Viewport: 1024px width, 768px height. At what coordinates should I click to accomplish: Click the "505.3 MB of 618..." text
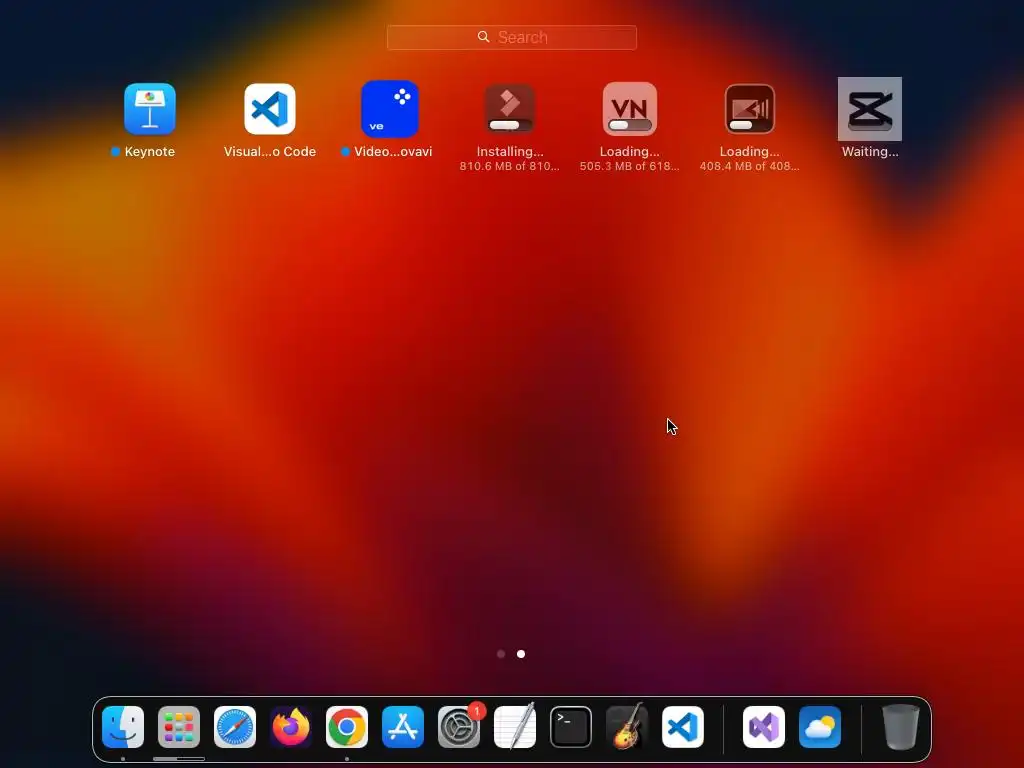[x=630, y=166]
